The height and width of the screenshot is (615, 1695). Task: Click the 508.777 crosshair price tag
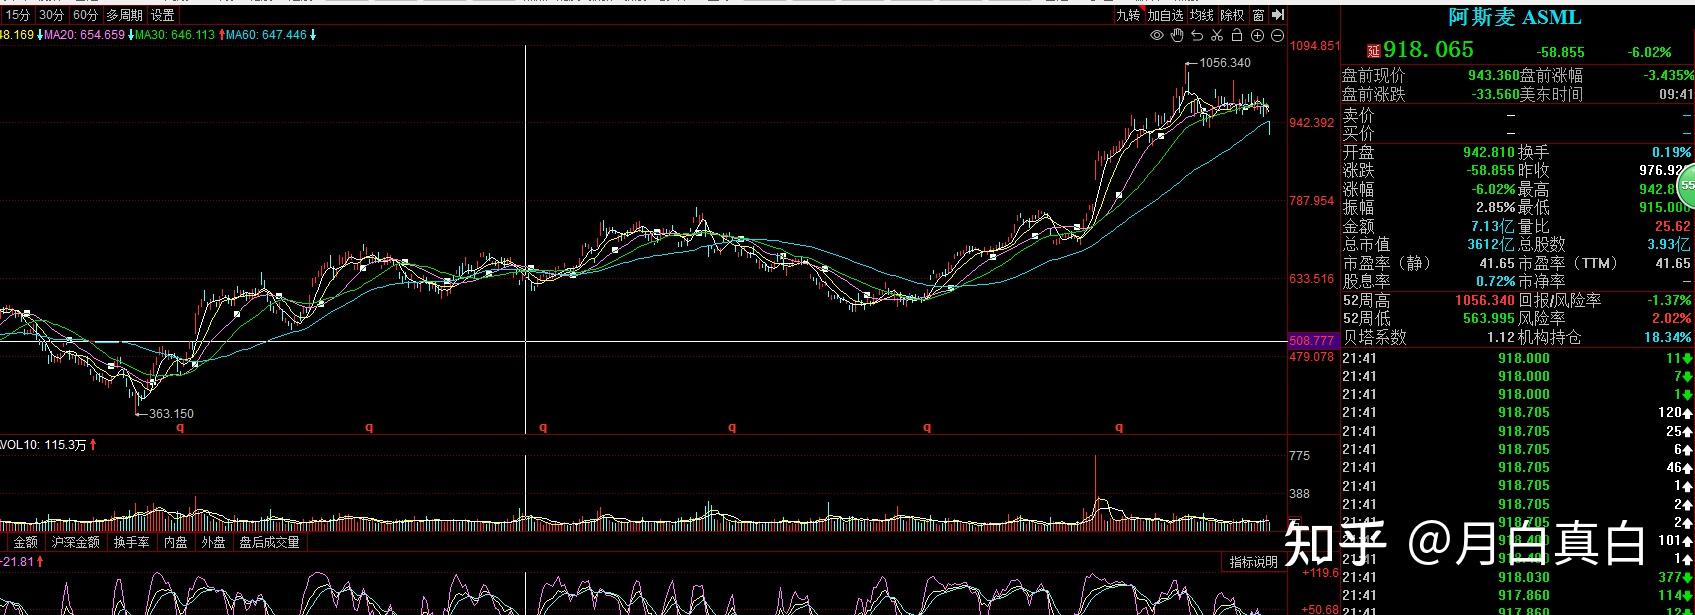click(x=1312, y=341)
